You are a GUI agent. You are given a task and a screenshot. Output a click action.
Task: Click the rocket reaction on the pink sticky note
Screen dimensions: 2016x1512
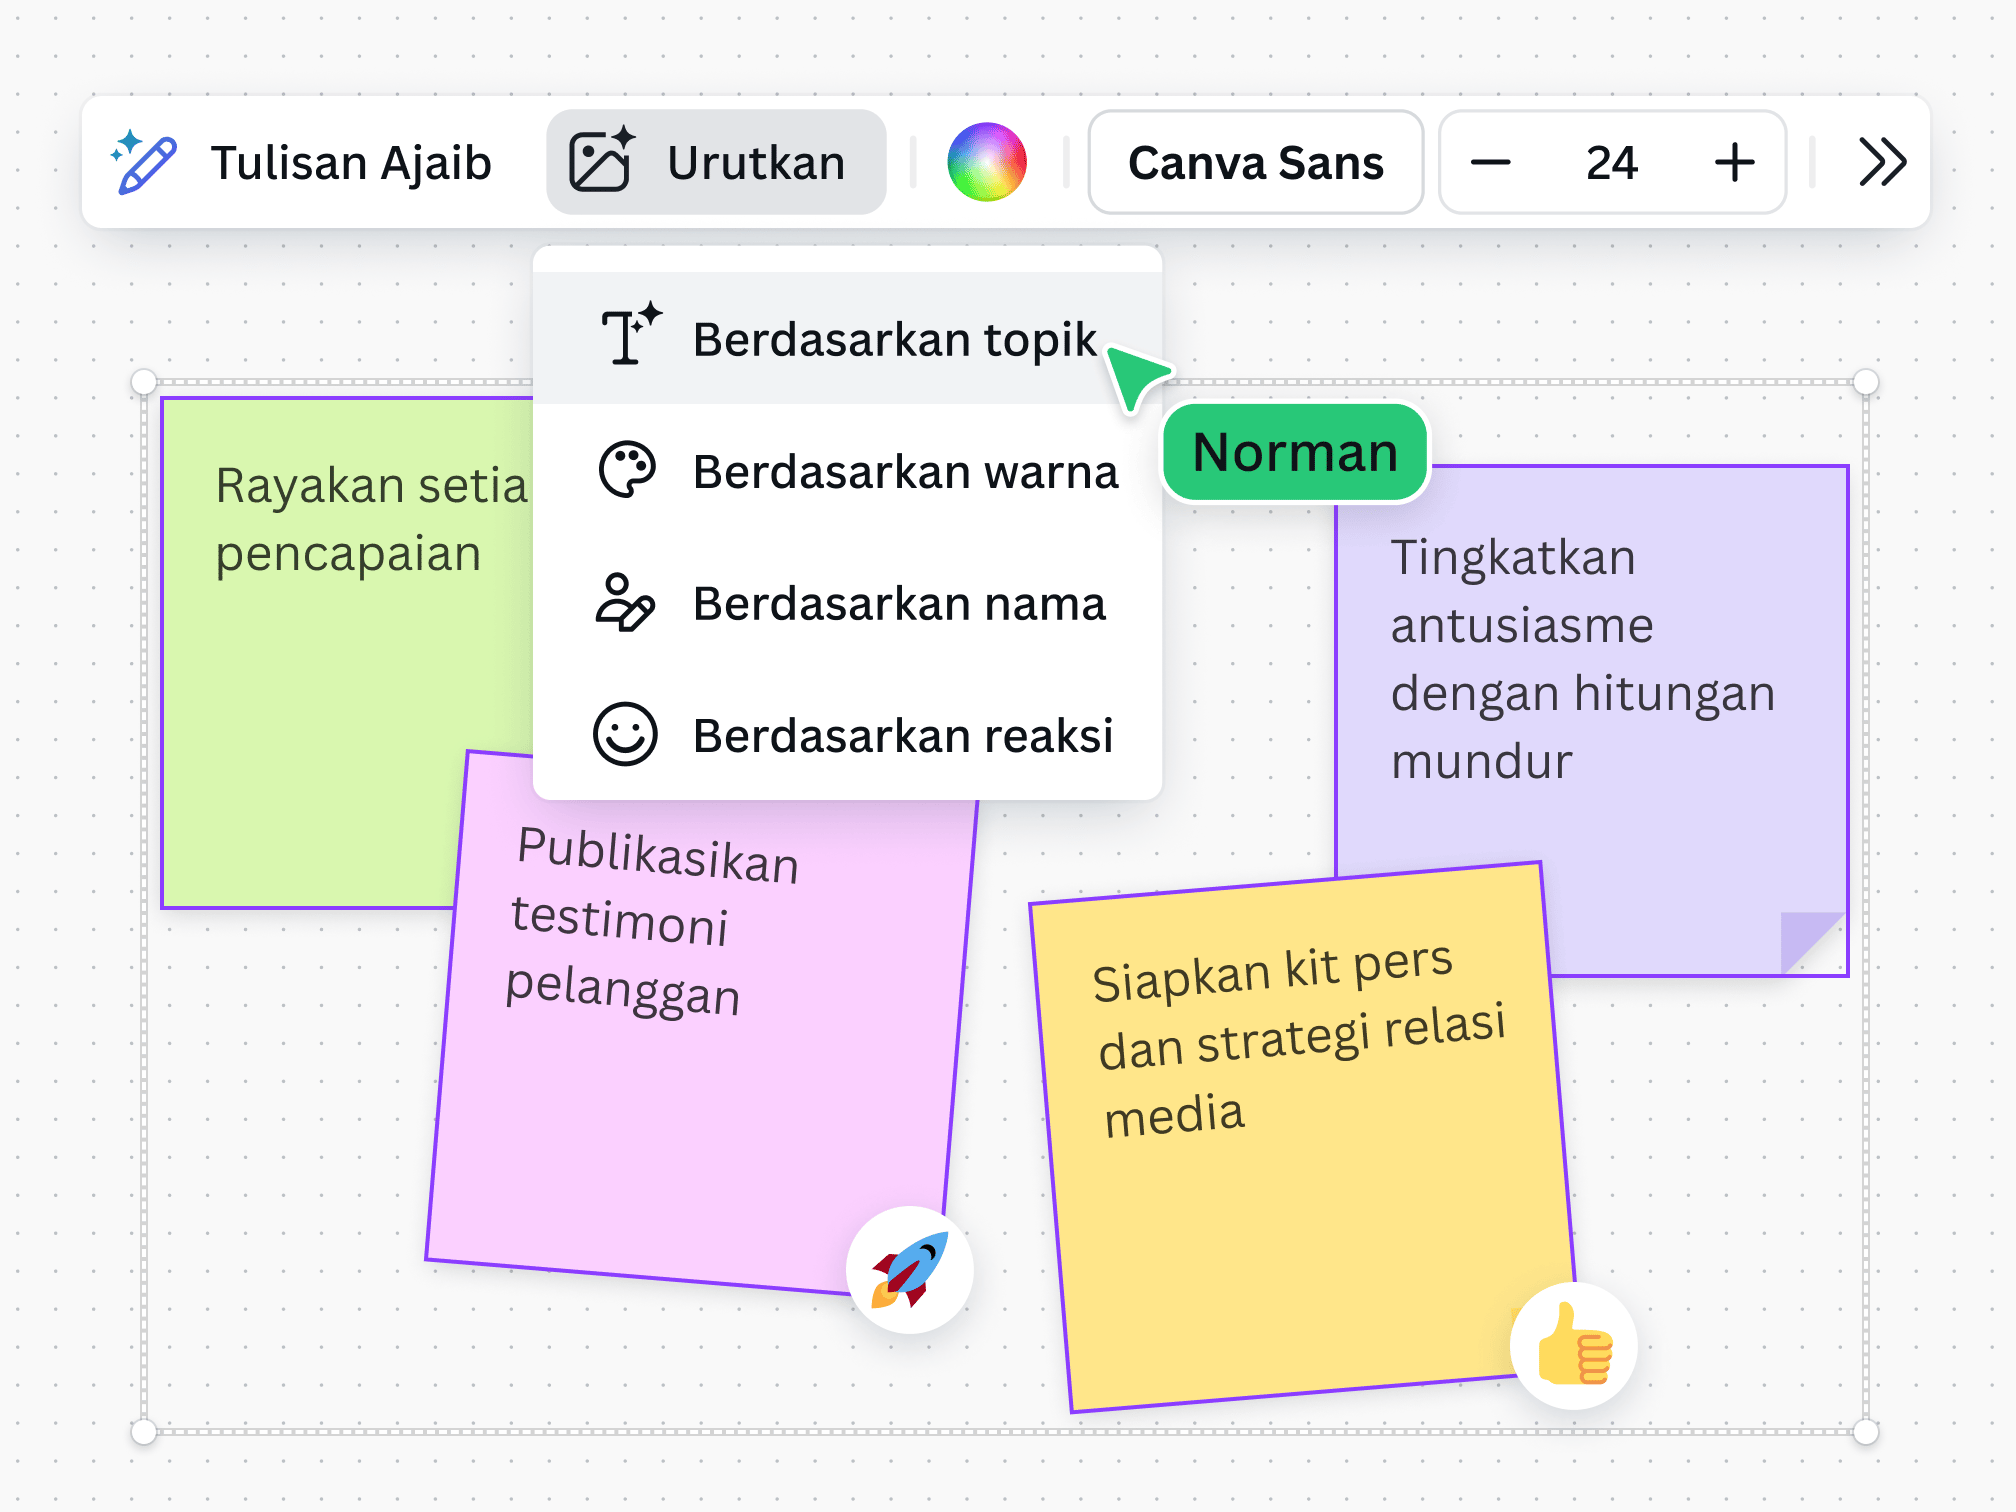tap(908, 1268)
